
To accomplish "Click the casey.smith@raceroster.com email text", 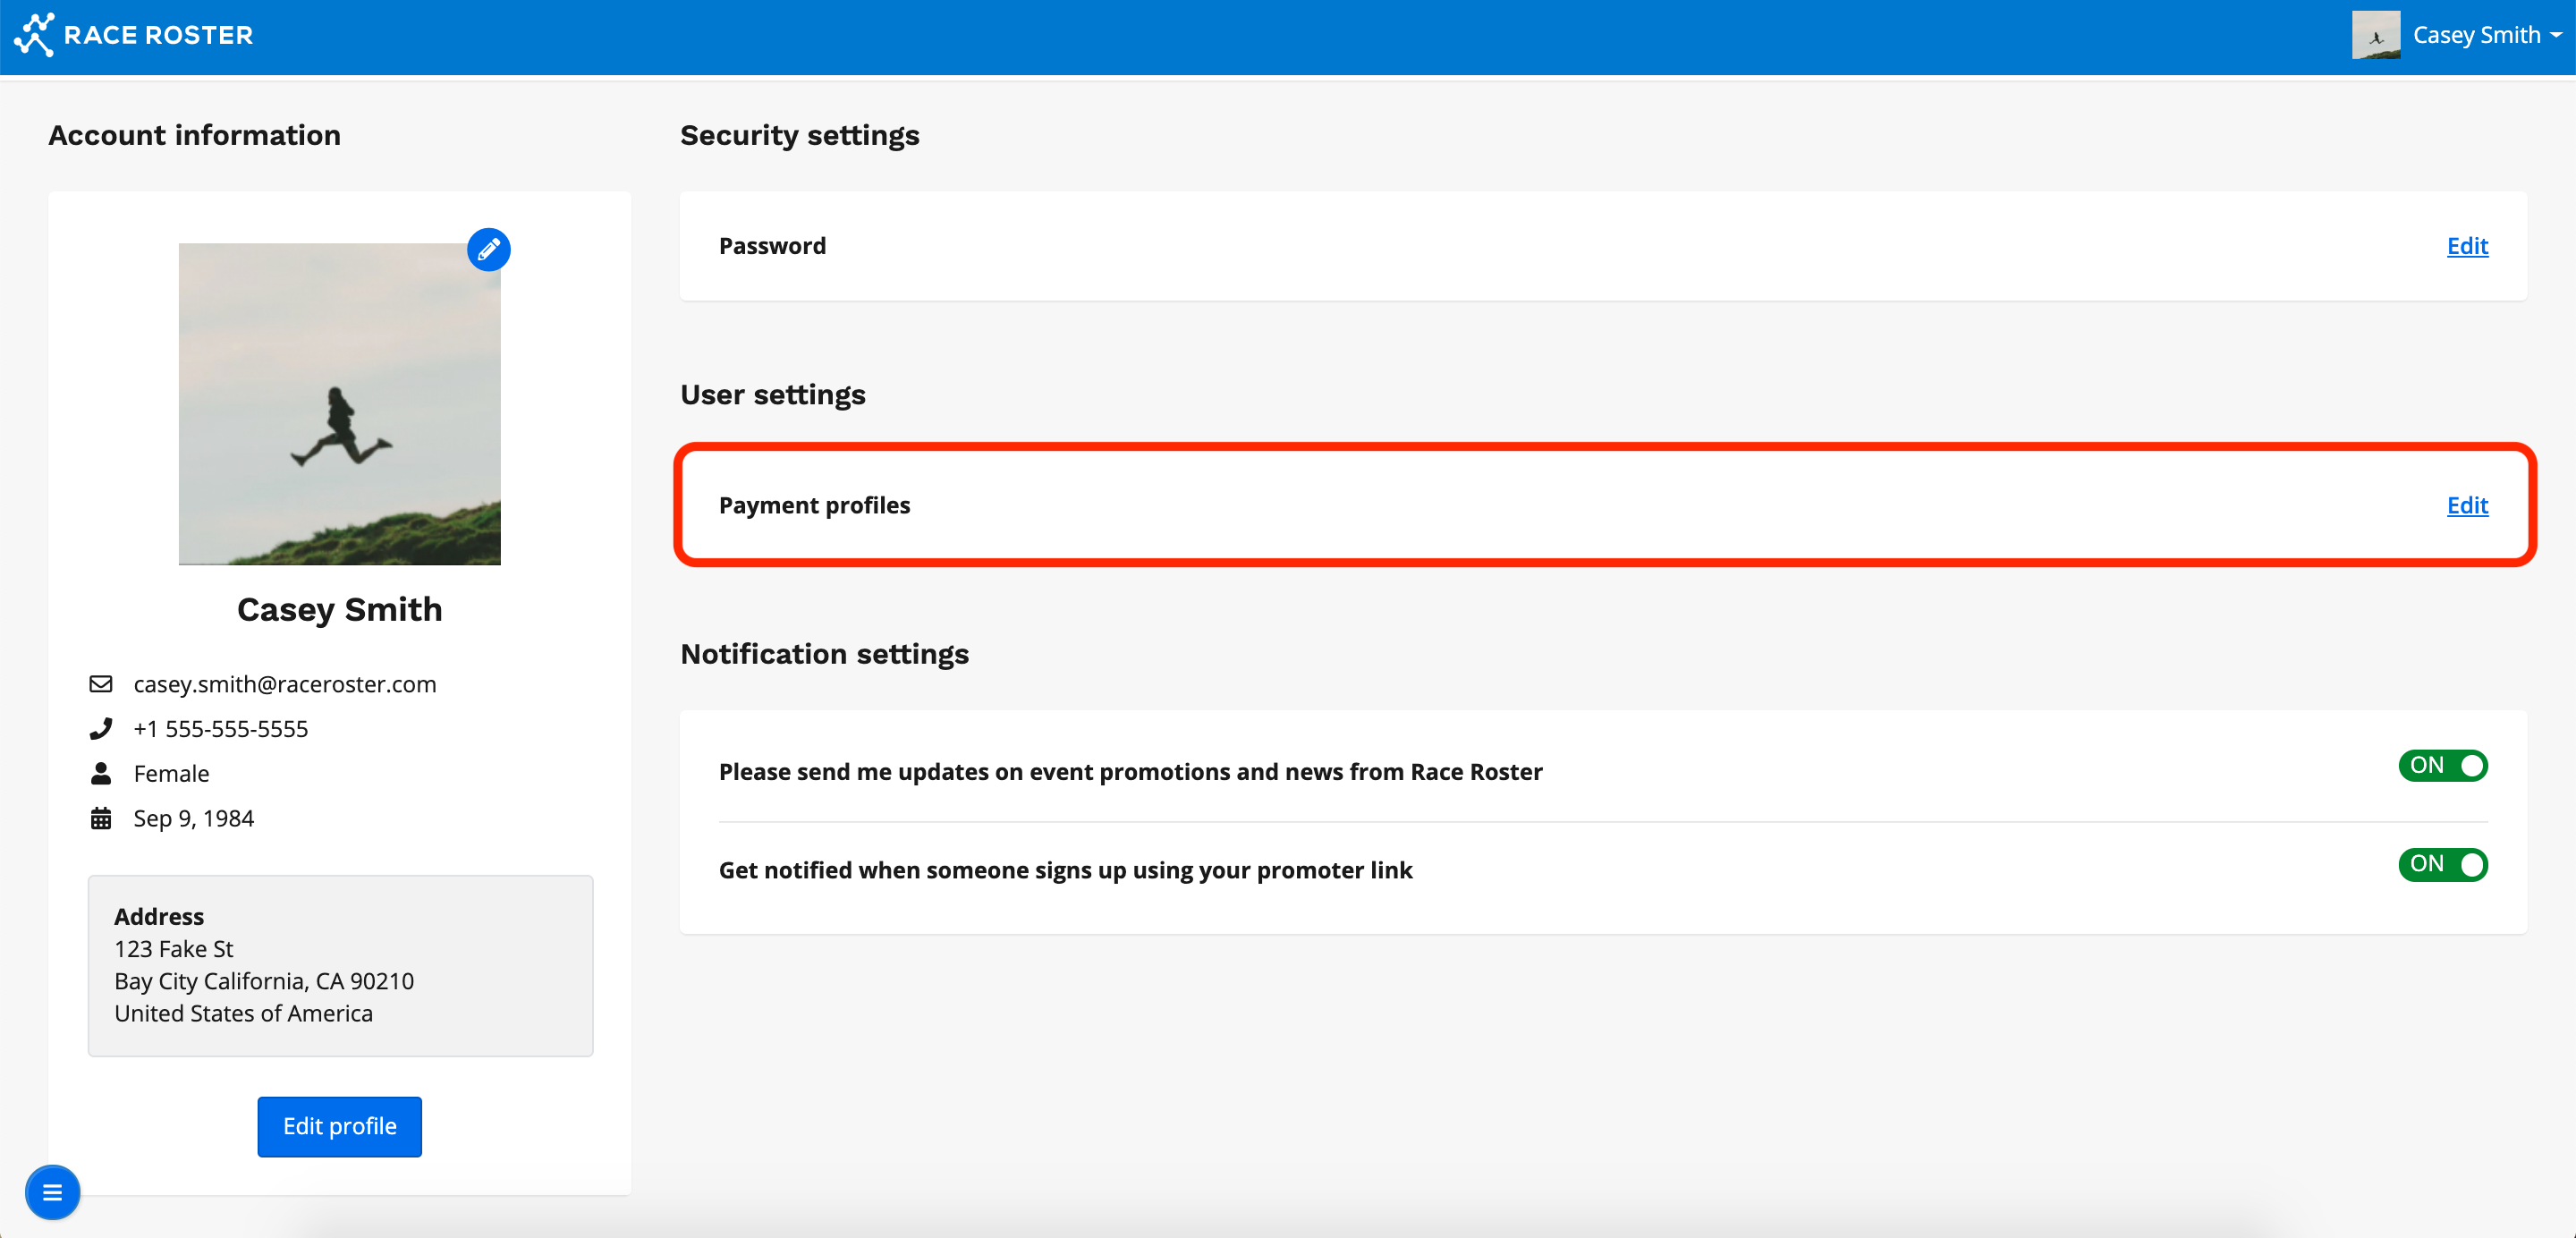I will pos(285,684).
